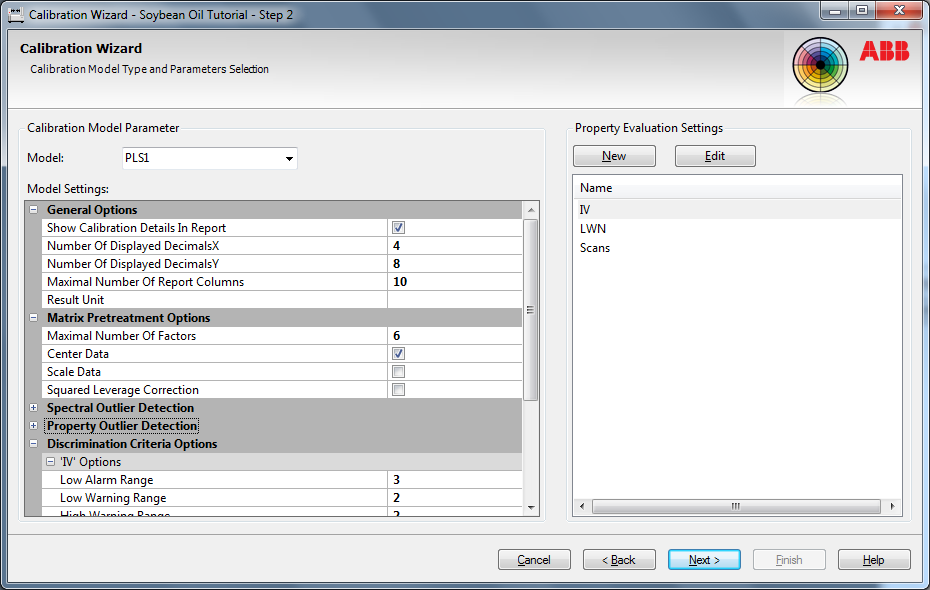This screenshot has width=930, height=590.
Task: Uncheck the Center Data checkbox
Action: click(399, 354)
